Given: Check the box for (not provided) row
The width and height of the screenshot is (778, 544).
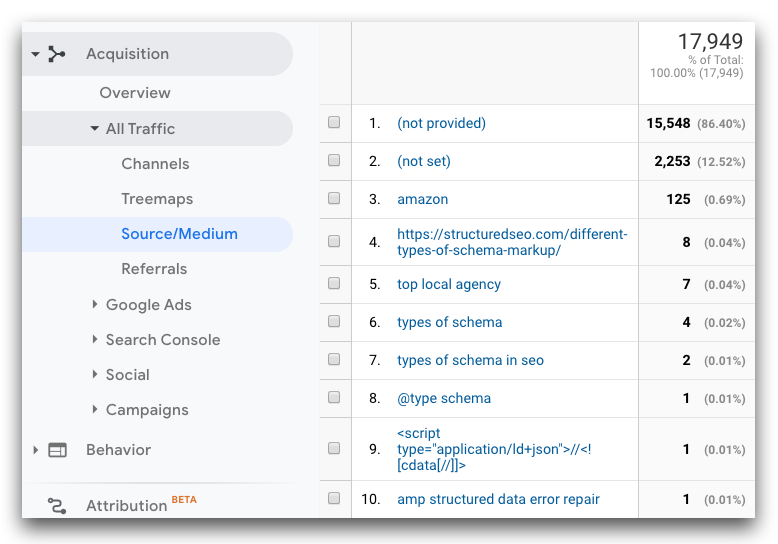Looking at the screenshot, I should tap(334, 123).
